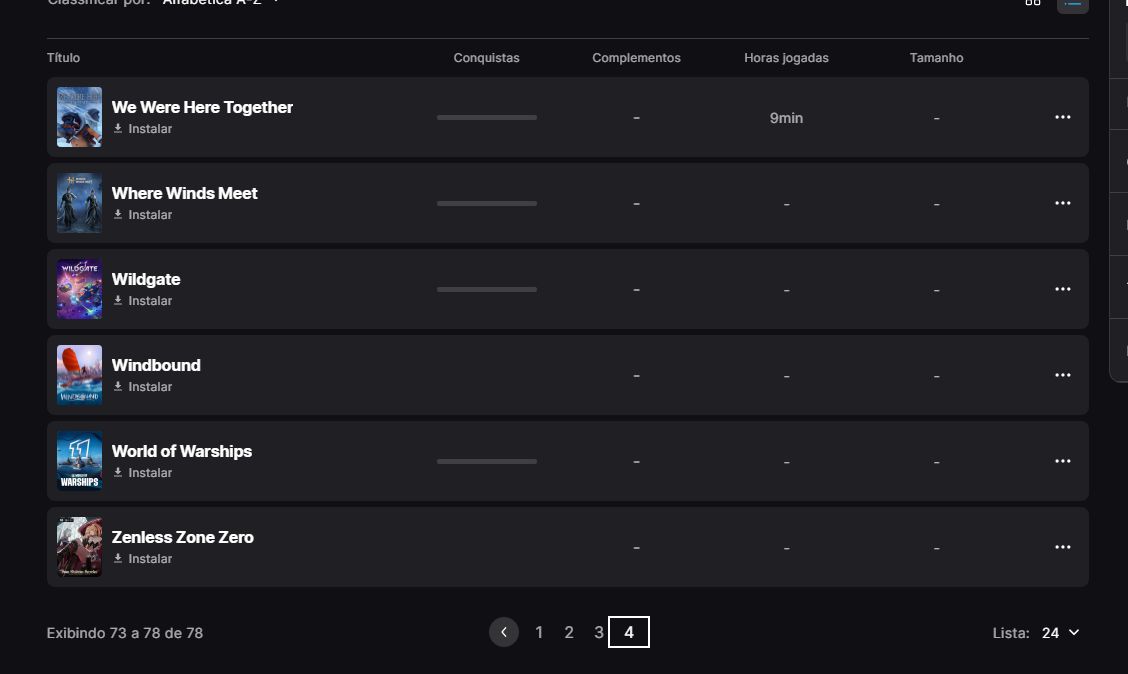Jump to page 3

[599, 632]
